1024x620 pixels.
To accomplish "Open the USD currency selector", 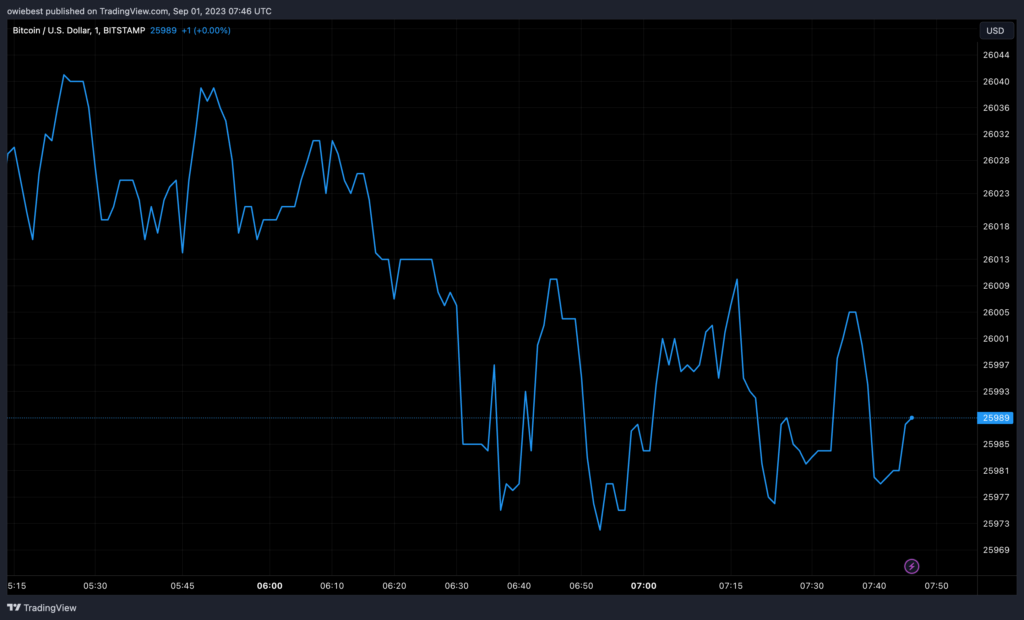I will (x=995, y=31).
